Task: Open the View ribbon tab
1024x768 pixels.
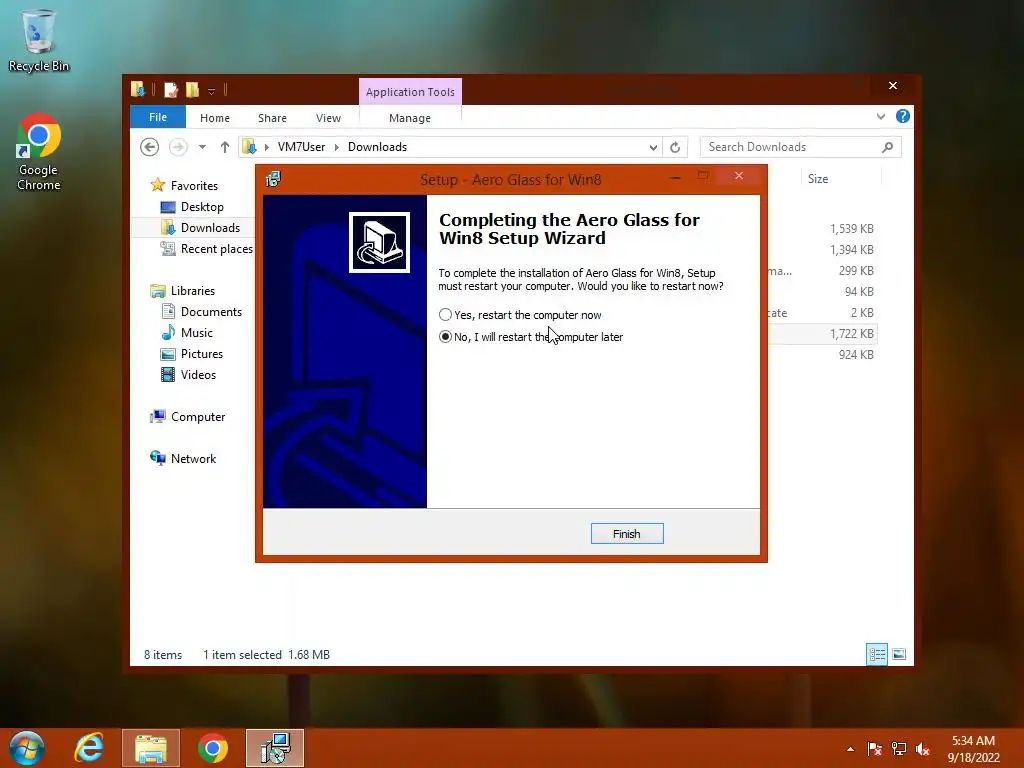Action: tap(328, 118)
